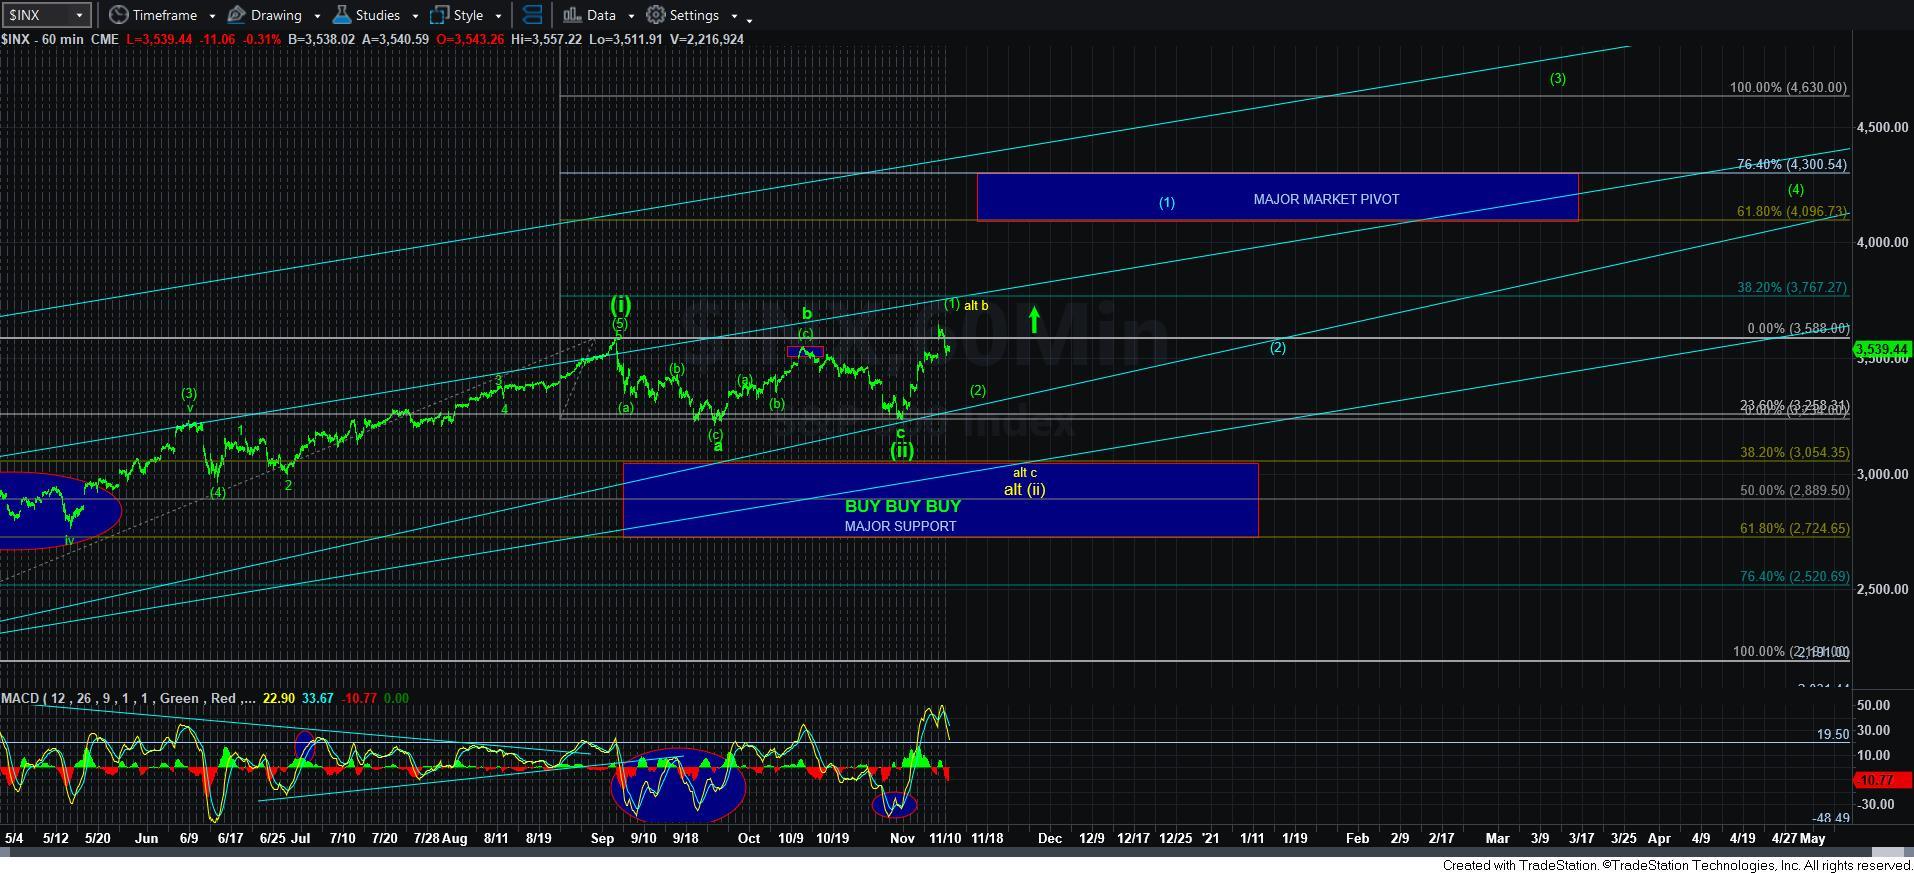Click the blue stacked-panels icon in toolbar
This screenshot has width=1914, height=873.
point(533,15)
